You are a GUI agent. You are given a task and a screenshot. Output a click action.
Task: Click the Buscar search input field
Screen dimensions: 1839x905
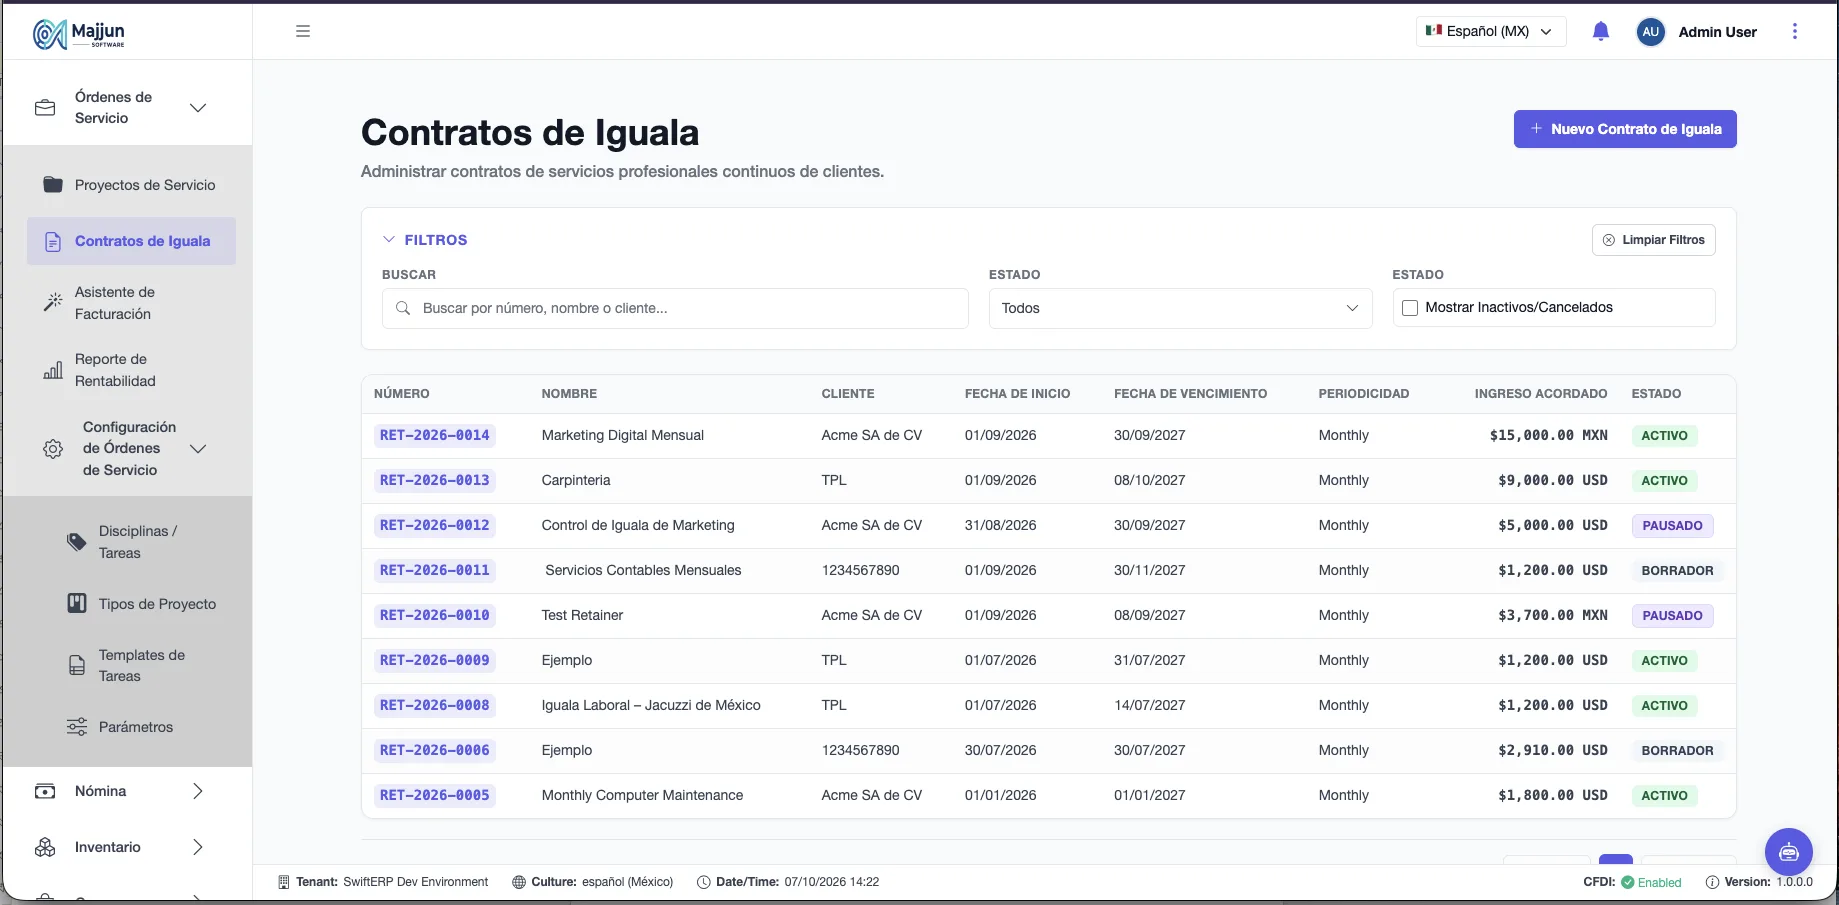click(x=675, y=308)
